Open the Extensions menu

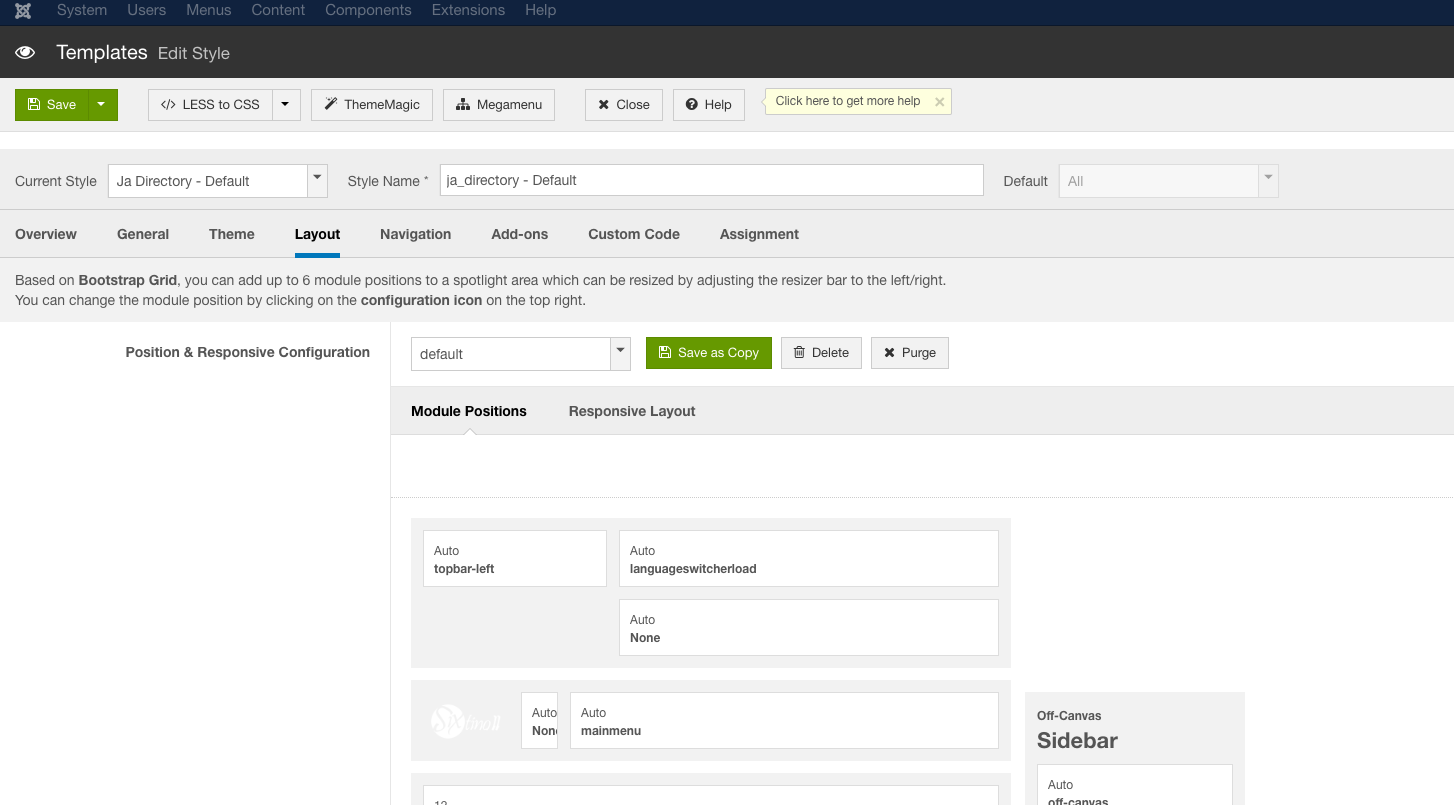pyautogui.click(x=468, y=10)
